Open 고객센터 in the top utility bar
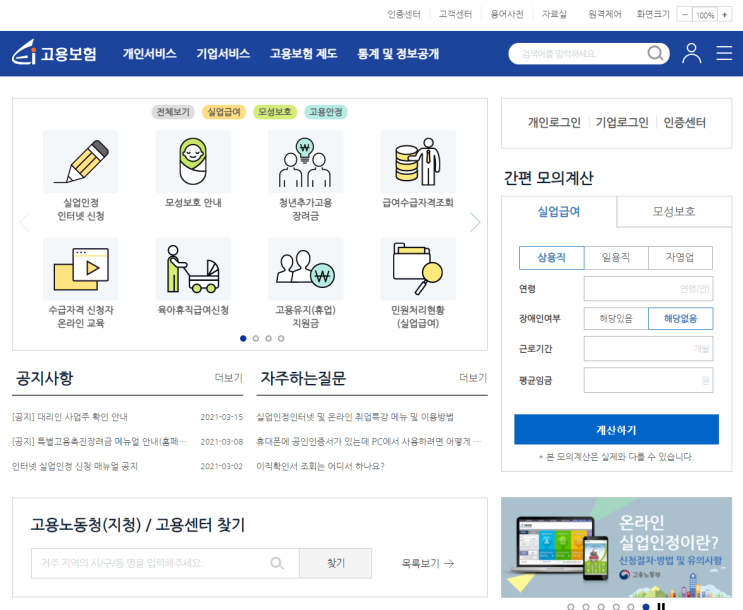The height and width of the screenshot is (610, 743). click(455, 14)
